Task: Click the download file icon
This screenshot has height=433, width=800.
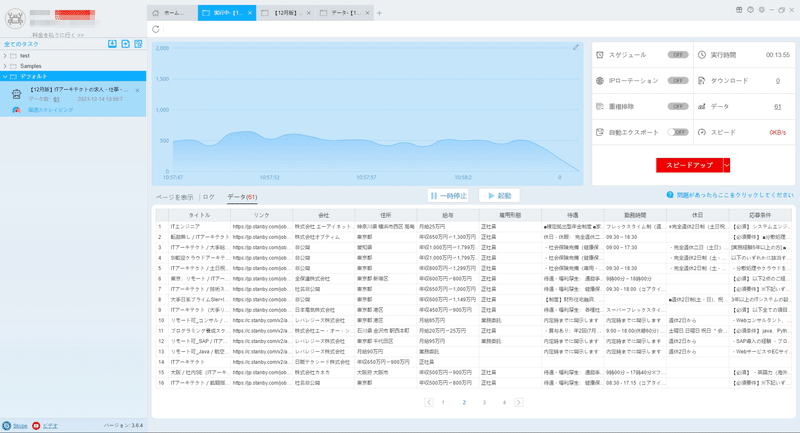Action: pyautogui.click(x=702, y=81)
